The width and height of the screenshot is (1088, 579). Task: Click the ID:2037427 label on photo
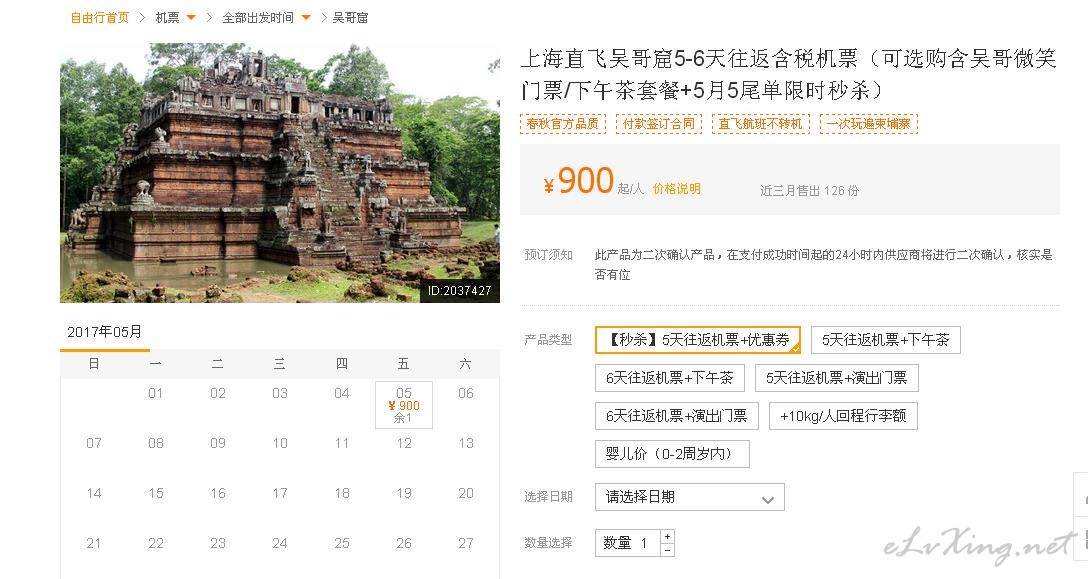click(x=459, y=290)
